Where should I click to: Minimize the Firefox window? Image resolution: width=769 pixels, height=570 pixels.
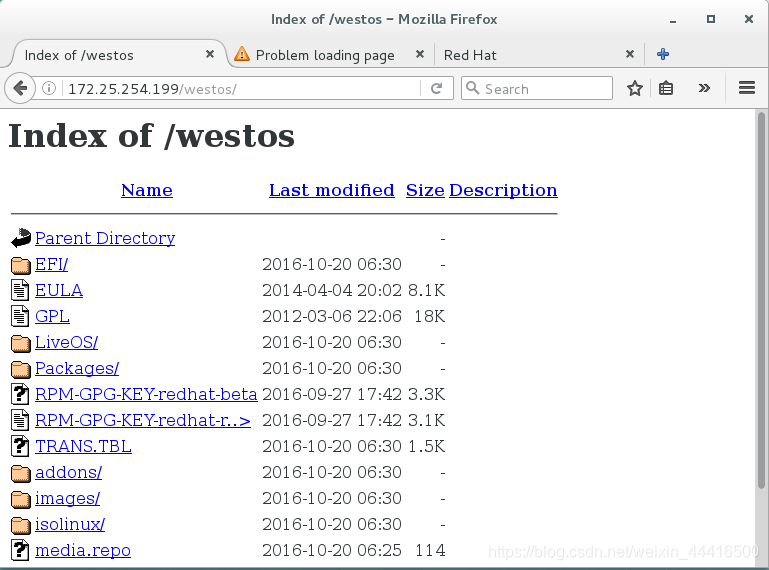coord(673,20)
